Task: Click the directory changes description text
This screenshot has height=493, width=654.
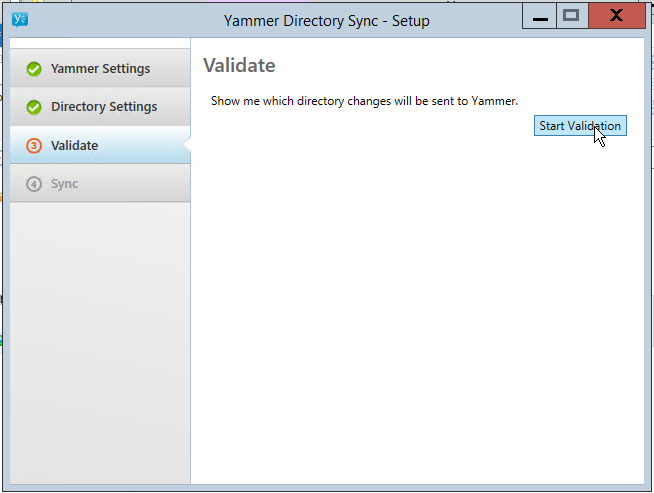Action: (364, 101)
